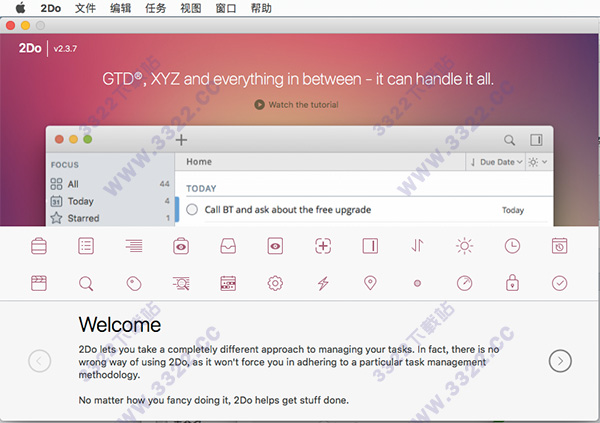This screenshot has width=600, height=423.
Task: Select the square eye icon
Action: [x=275, y=246]
